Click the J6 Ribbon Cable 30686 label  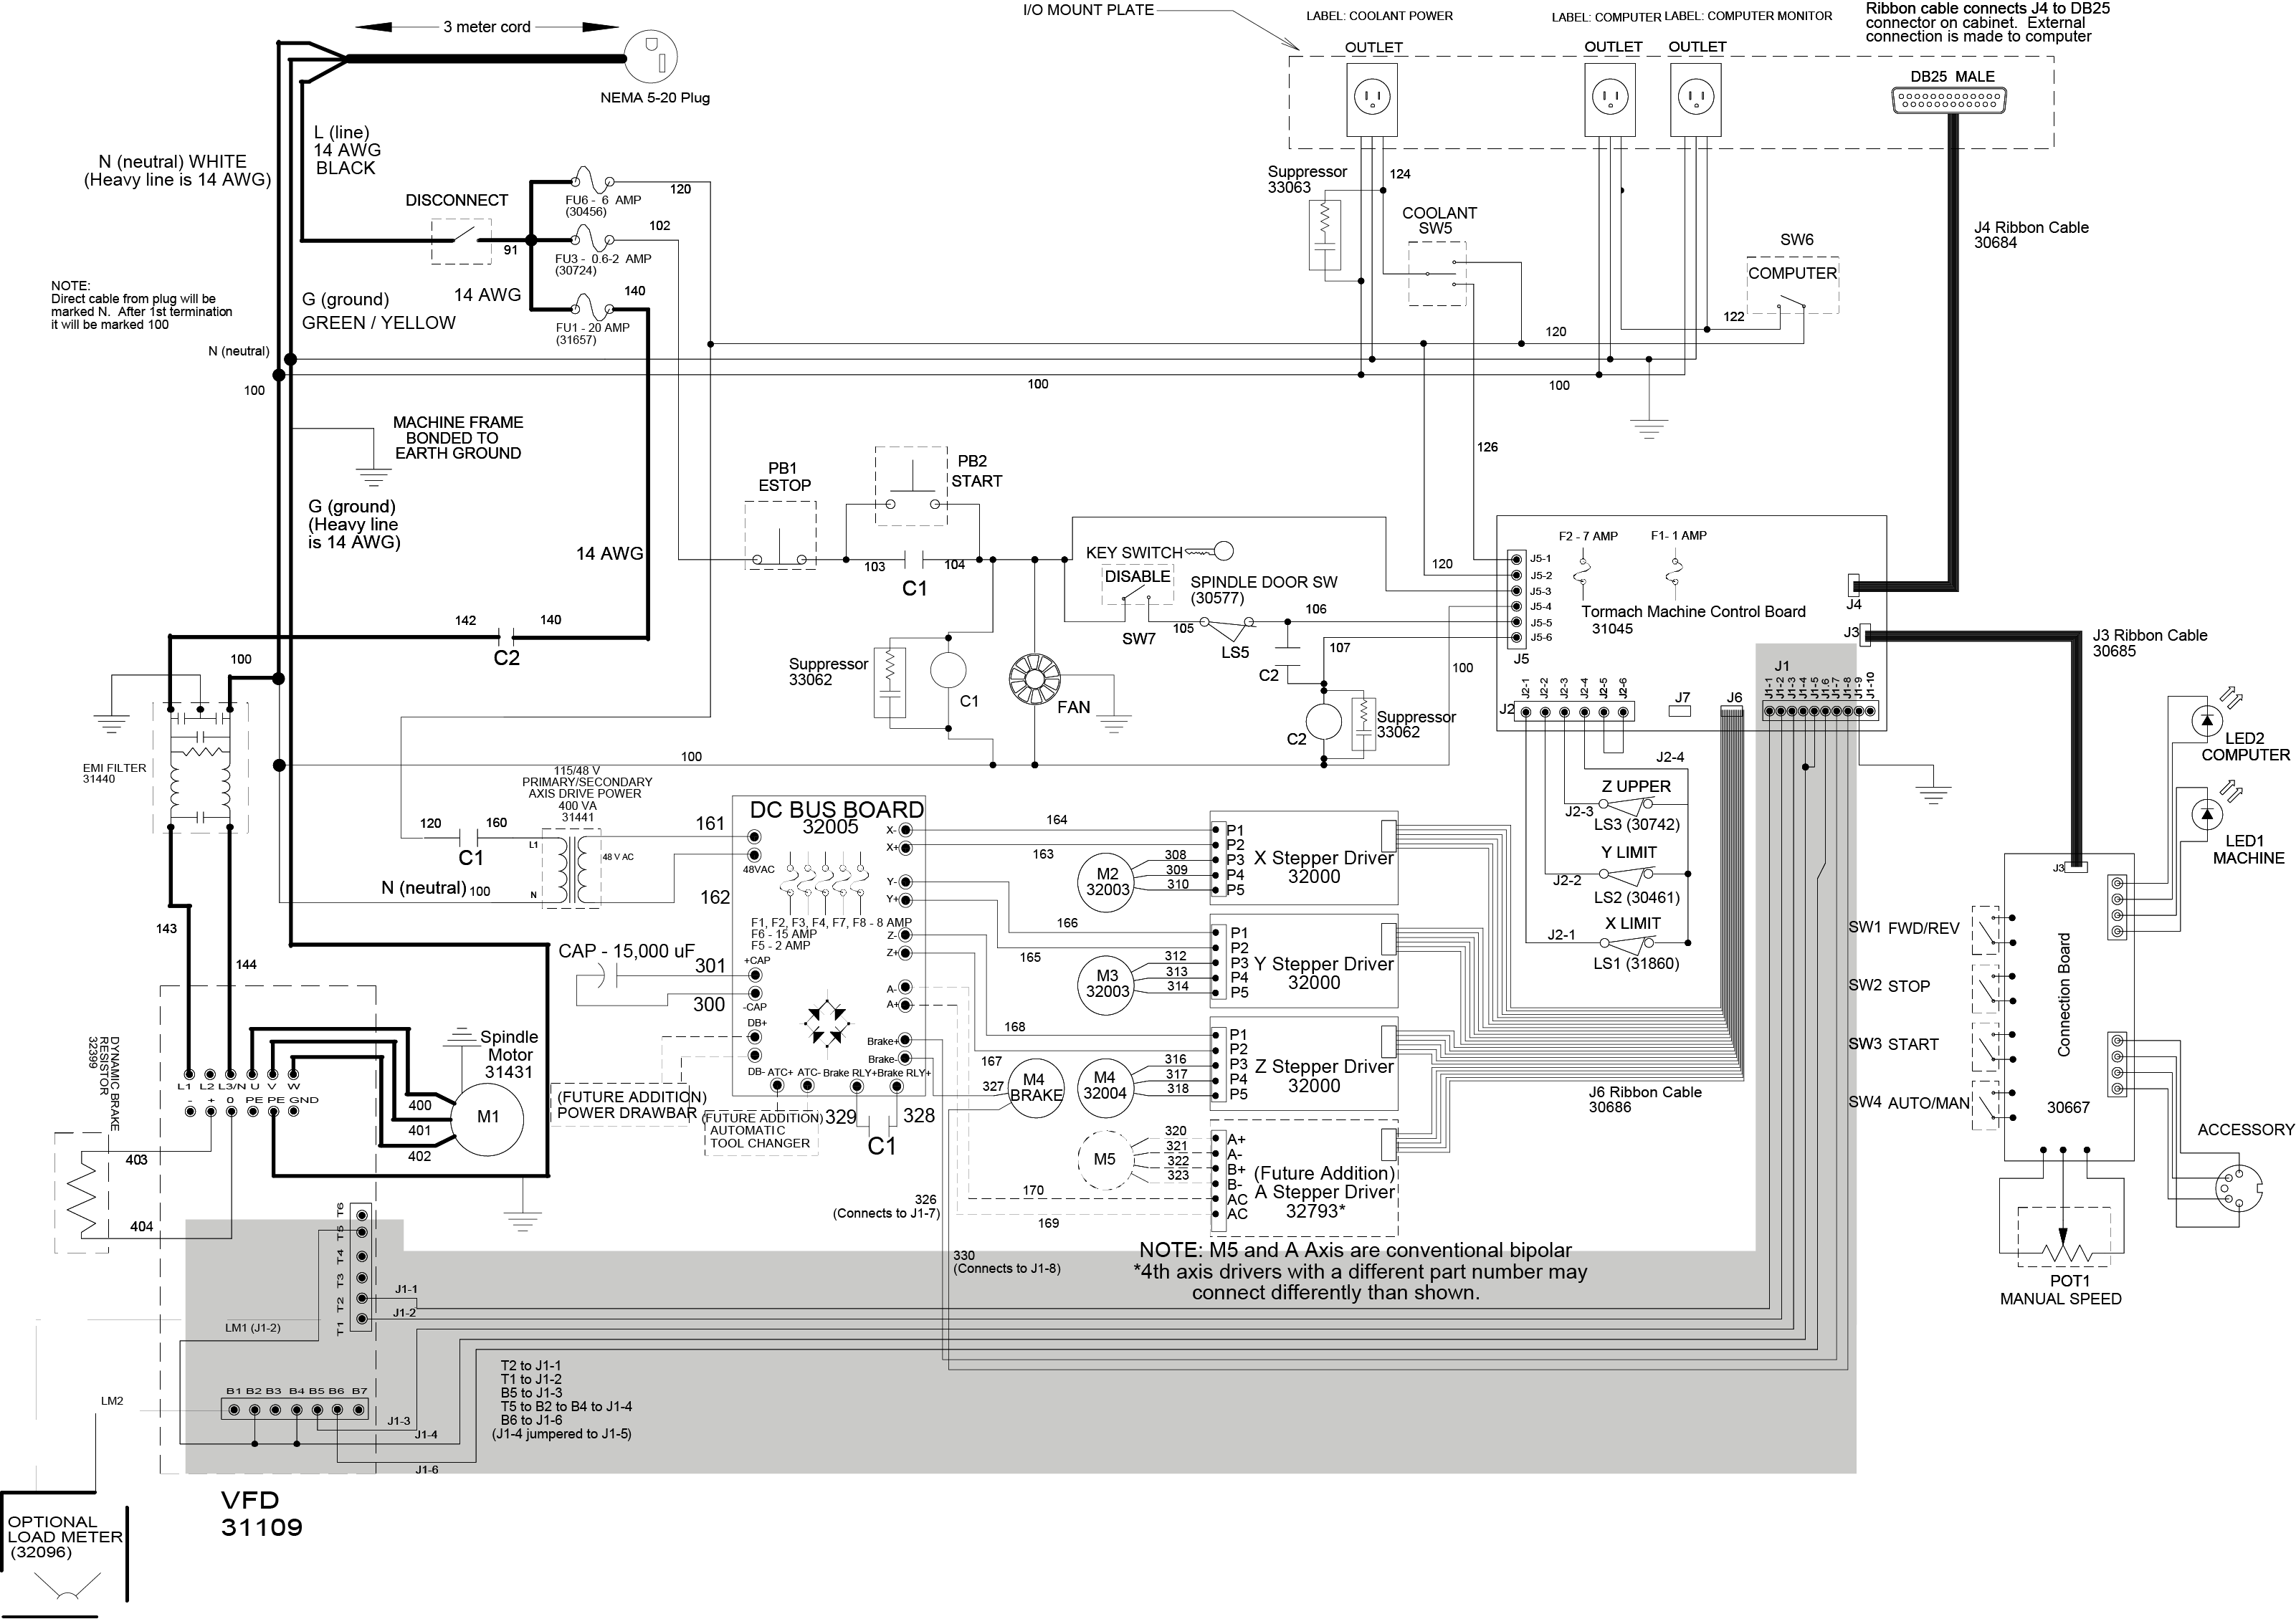[x=1645, y=1100]
